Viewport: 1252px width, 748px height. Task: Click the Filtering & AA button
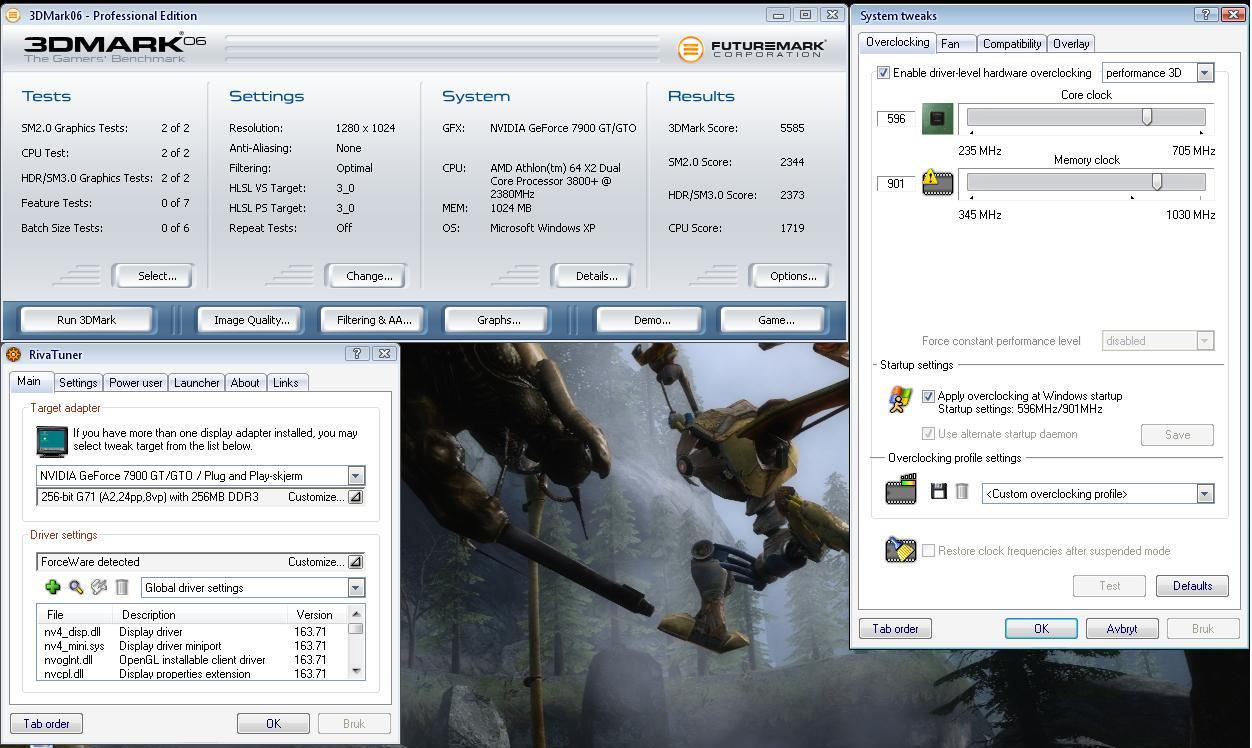click(x=374, y=320)
